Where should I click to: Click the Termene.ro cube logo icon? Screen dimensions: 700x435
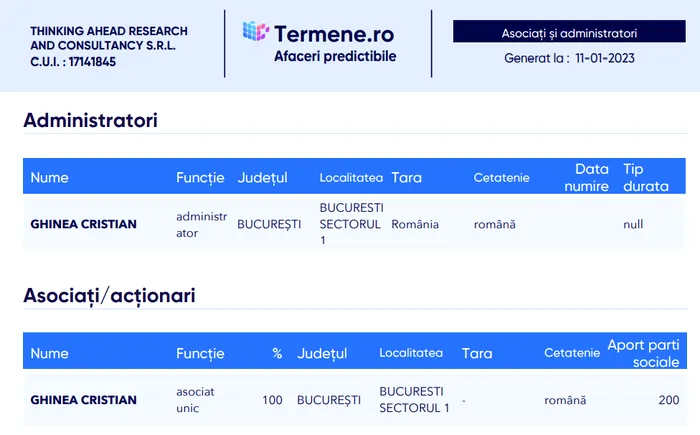click(256, 31)
